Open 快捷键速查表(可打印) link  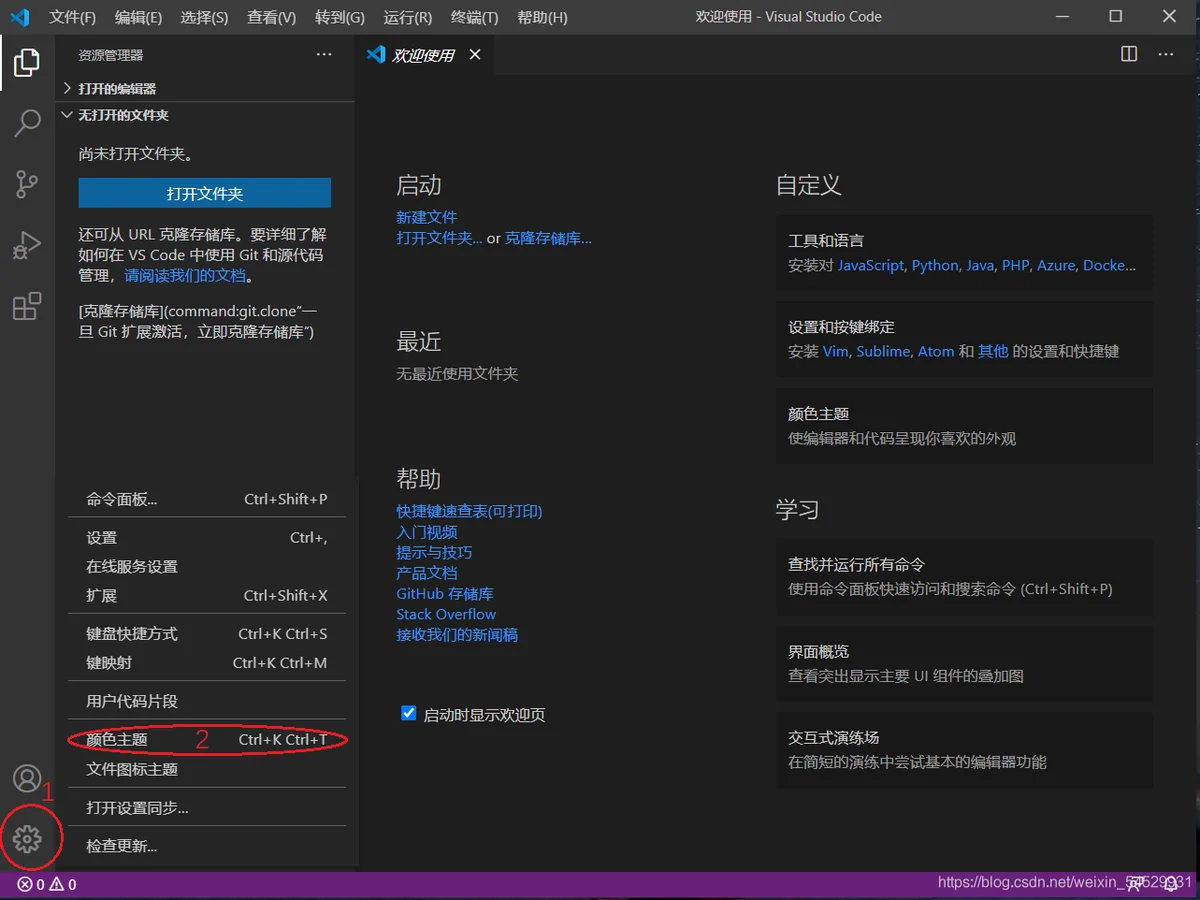[469, 511]
